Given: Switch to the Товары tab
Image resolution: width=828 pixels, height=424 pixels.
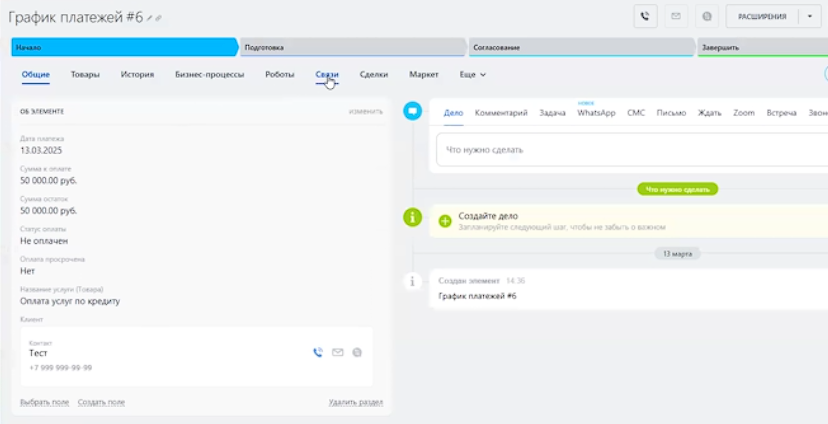Looking at the screenshot, I should coord(85,75).
